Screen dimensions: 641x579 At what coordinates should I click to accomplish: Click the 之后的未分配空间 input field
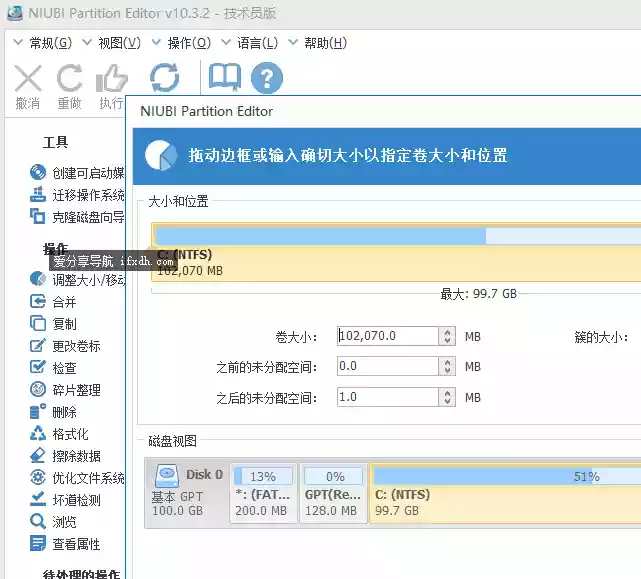pyautogui.click(x=388, y=397)
